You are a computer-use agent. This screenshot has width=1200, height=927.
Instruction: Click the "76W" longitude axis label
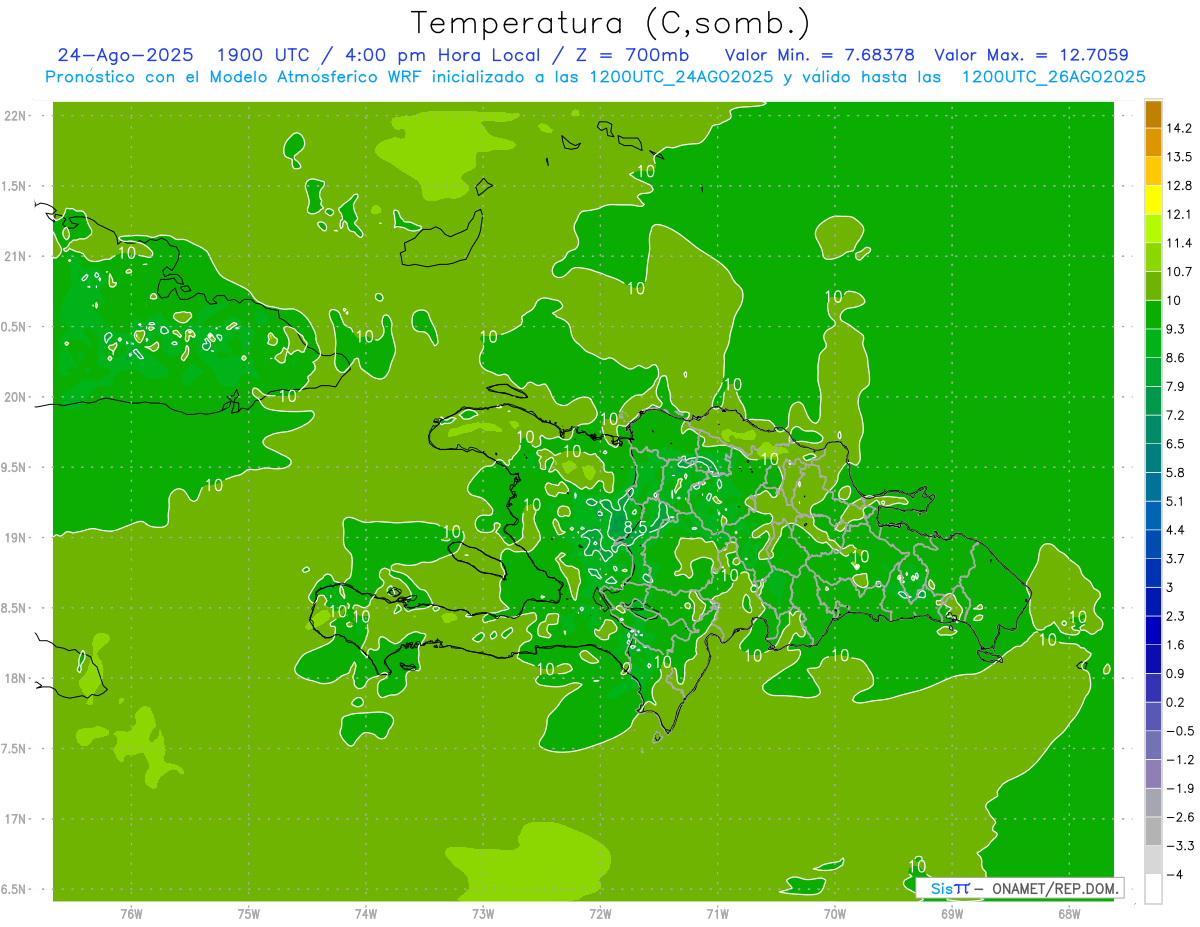(131, 914)
